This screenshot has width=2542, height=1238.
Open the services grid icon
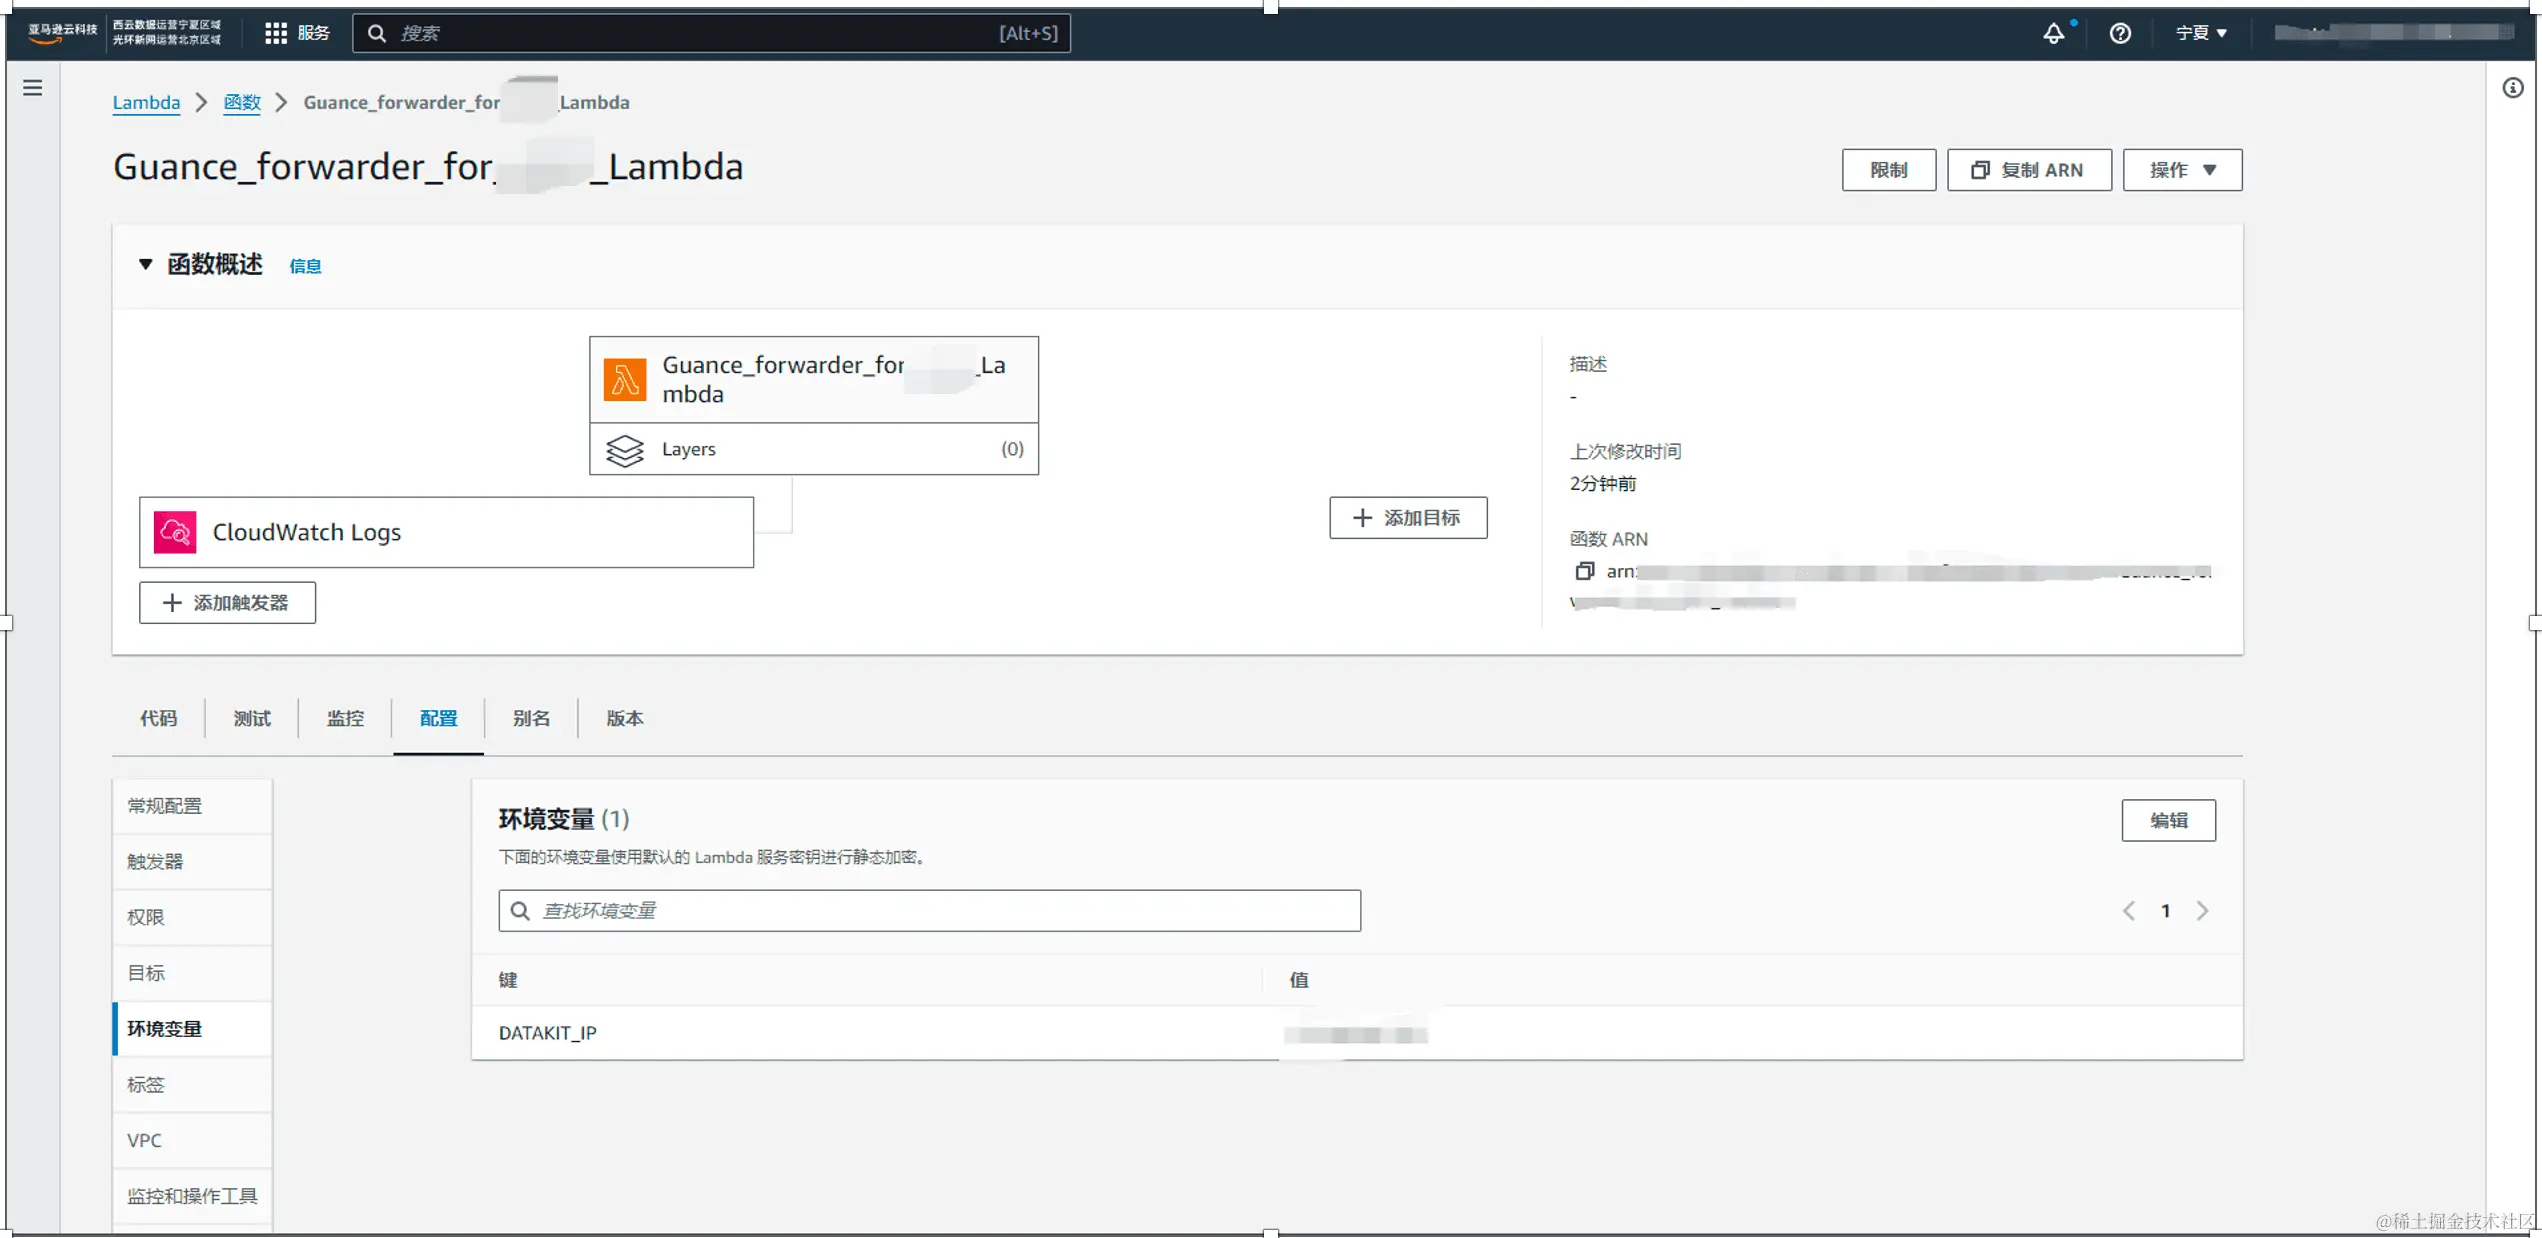coord(276,33)
